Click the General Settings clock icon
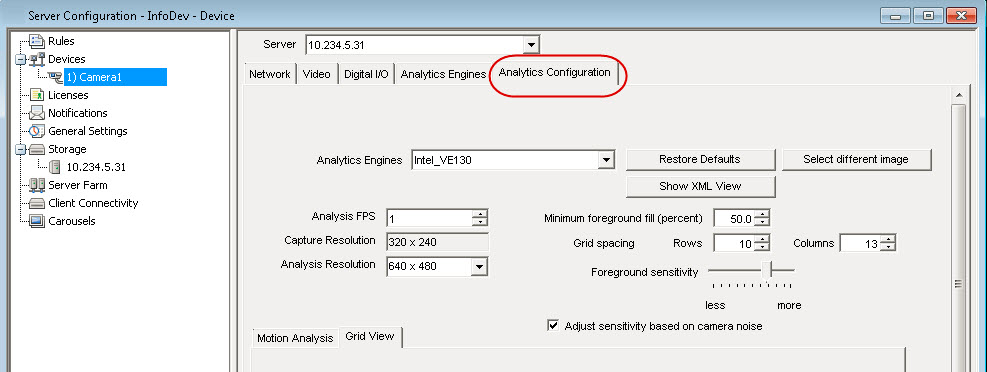 click(x=38, y=132)
